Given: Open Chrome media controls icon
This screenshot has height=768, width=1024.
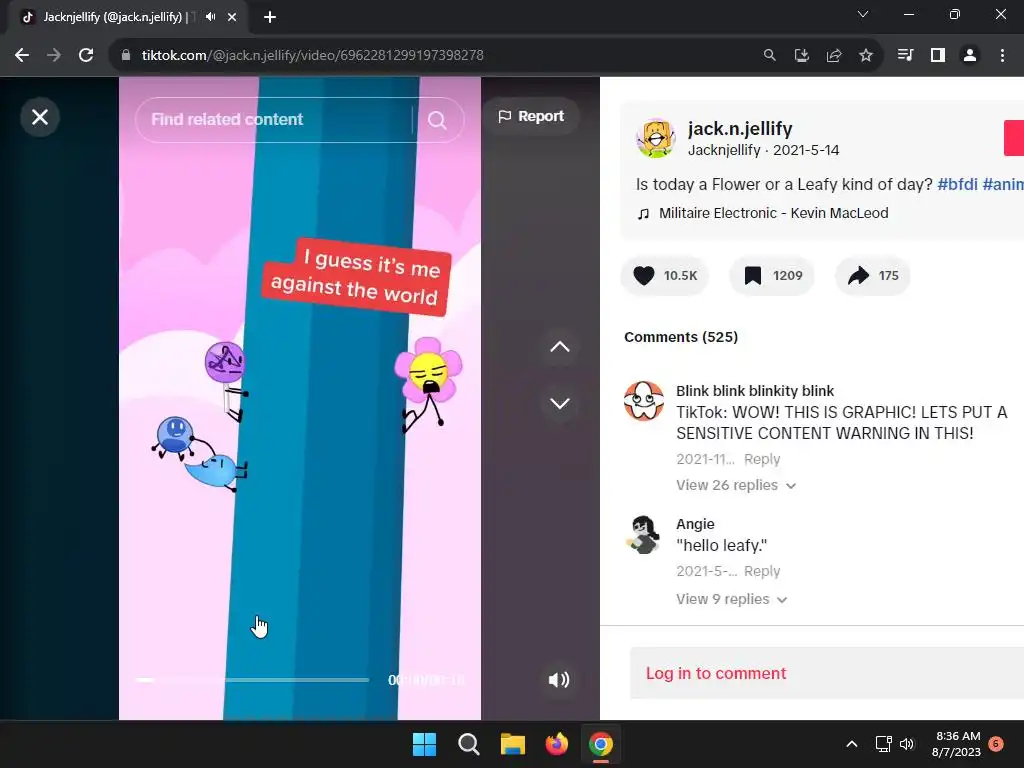Looking at the screenshot, I should pyautogui.click(x=905, y=56).
